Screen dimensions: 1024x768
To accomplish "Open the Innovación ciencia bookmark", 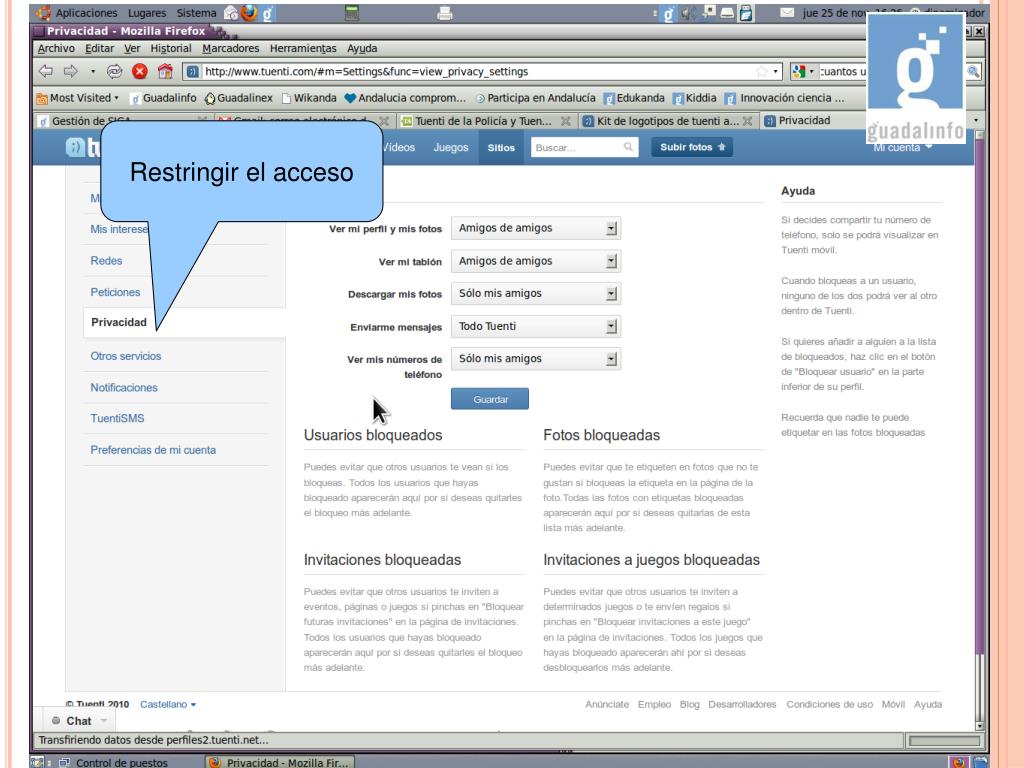I will click(x=784, y=98).
